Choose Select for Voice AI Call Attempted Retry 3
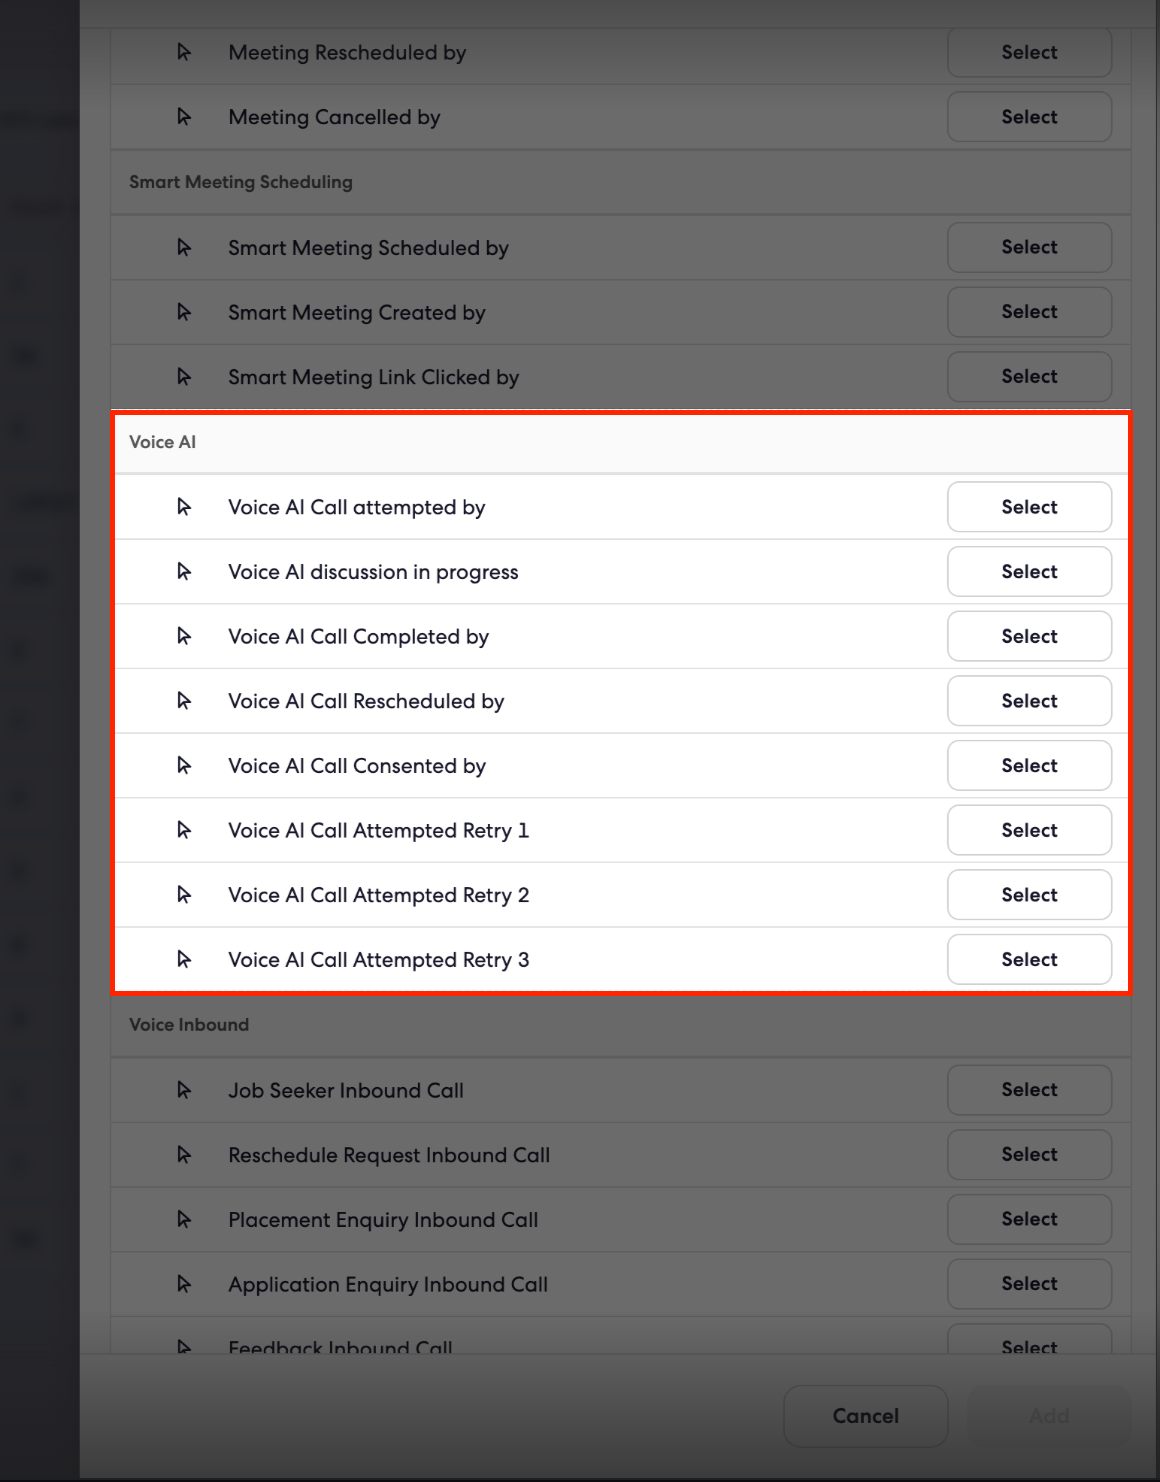Image resolution: width=1160 pixels, height=1482 pixels. (1029, 960)
